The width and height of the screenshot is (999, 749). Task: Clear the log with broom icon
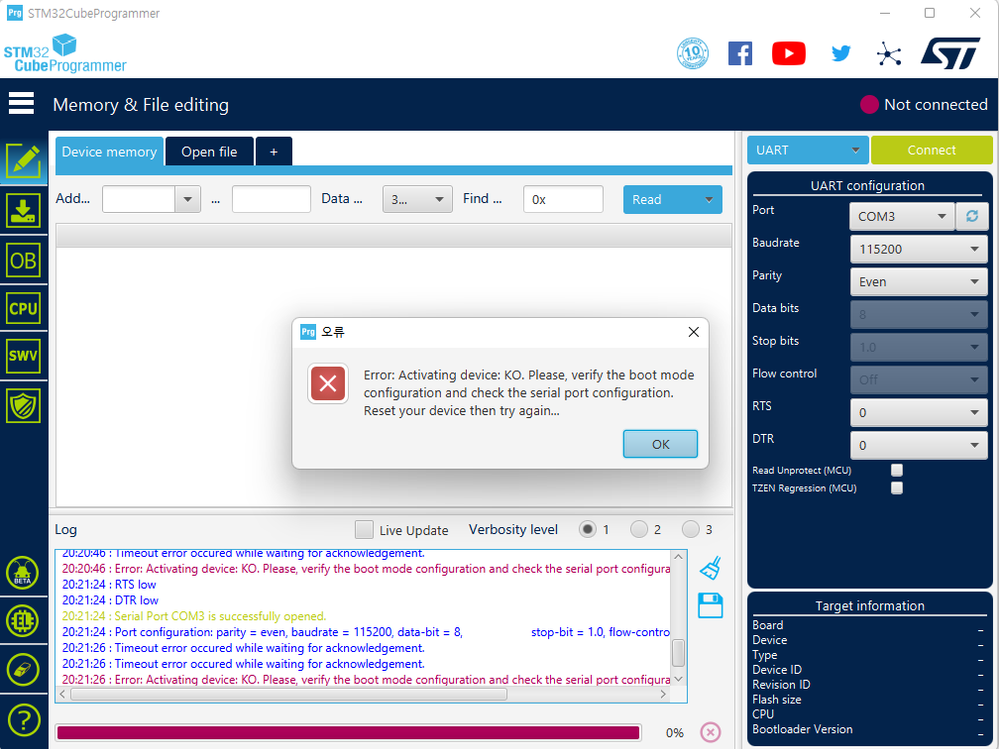coord(710,568)
